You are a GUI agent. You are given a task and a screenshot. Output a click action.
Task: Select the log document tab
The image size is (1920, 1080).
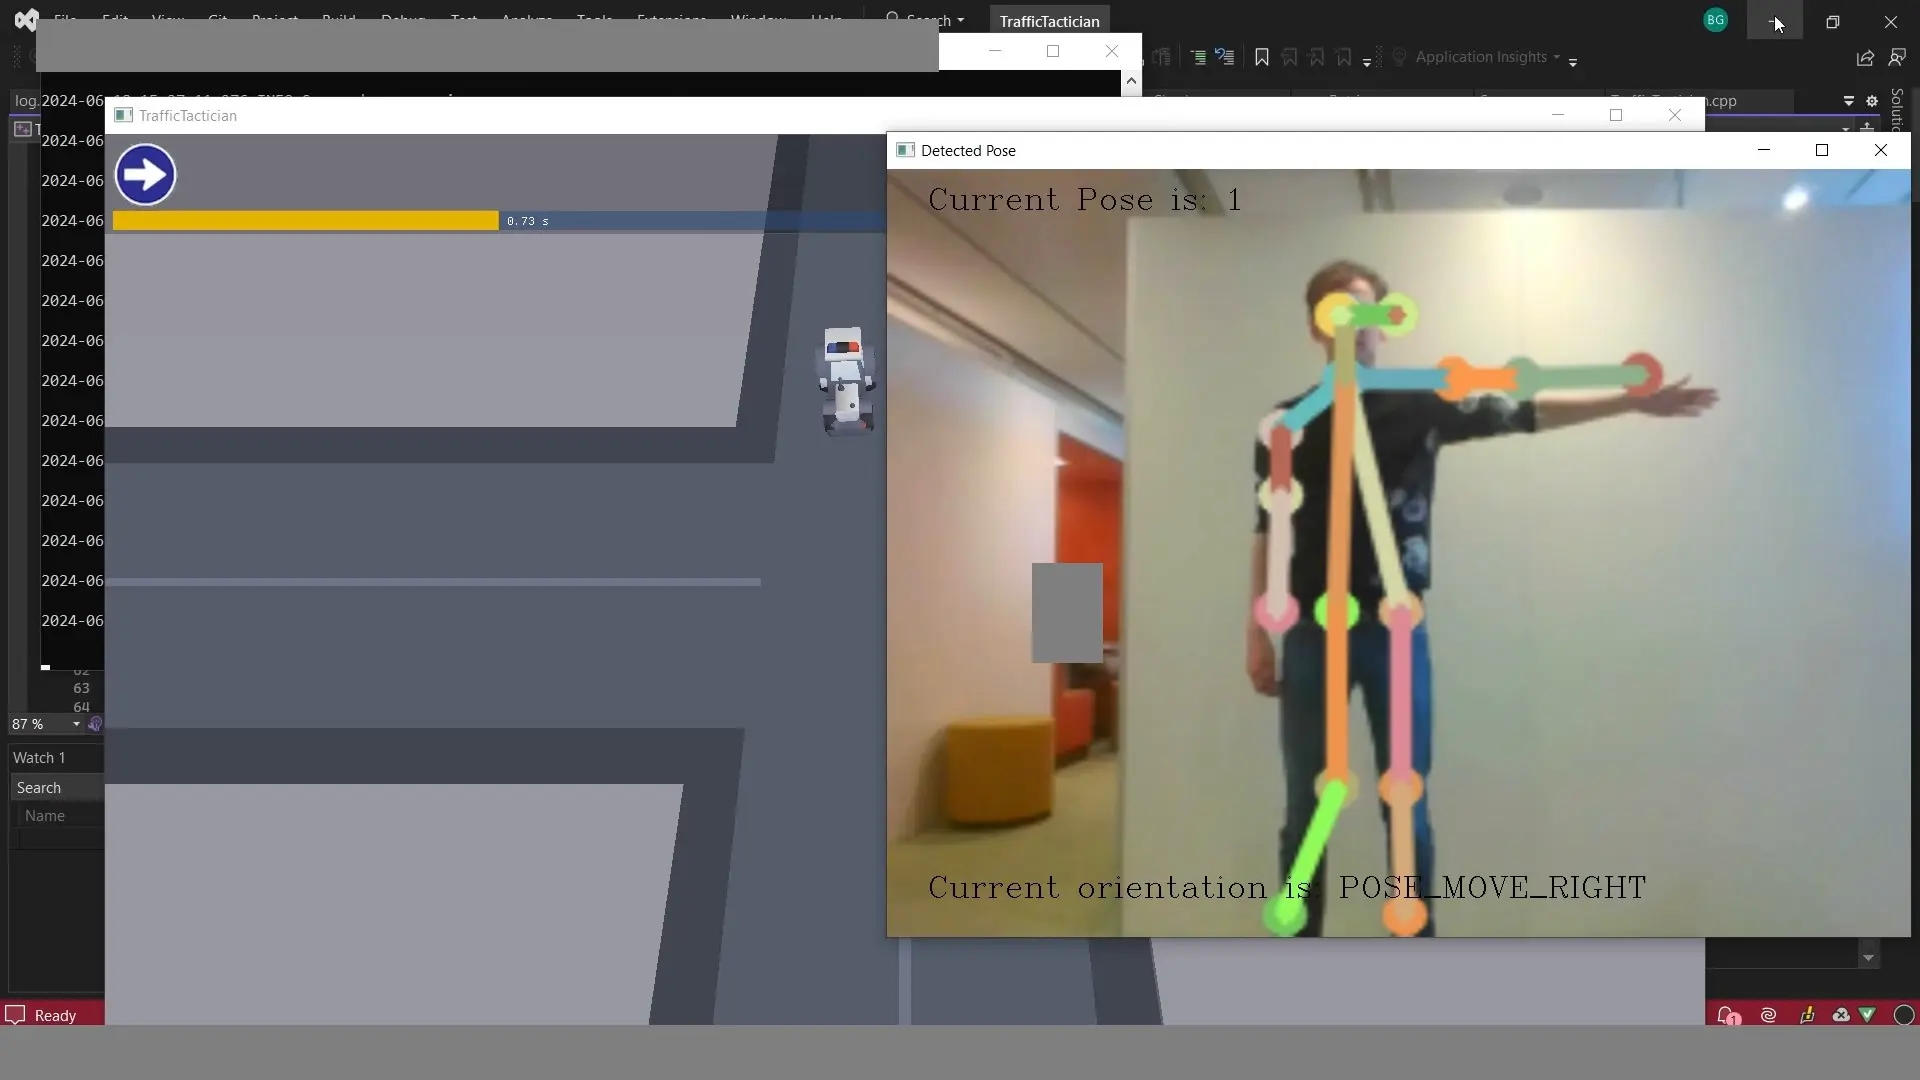pos(26,101)
